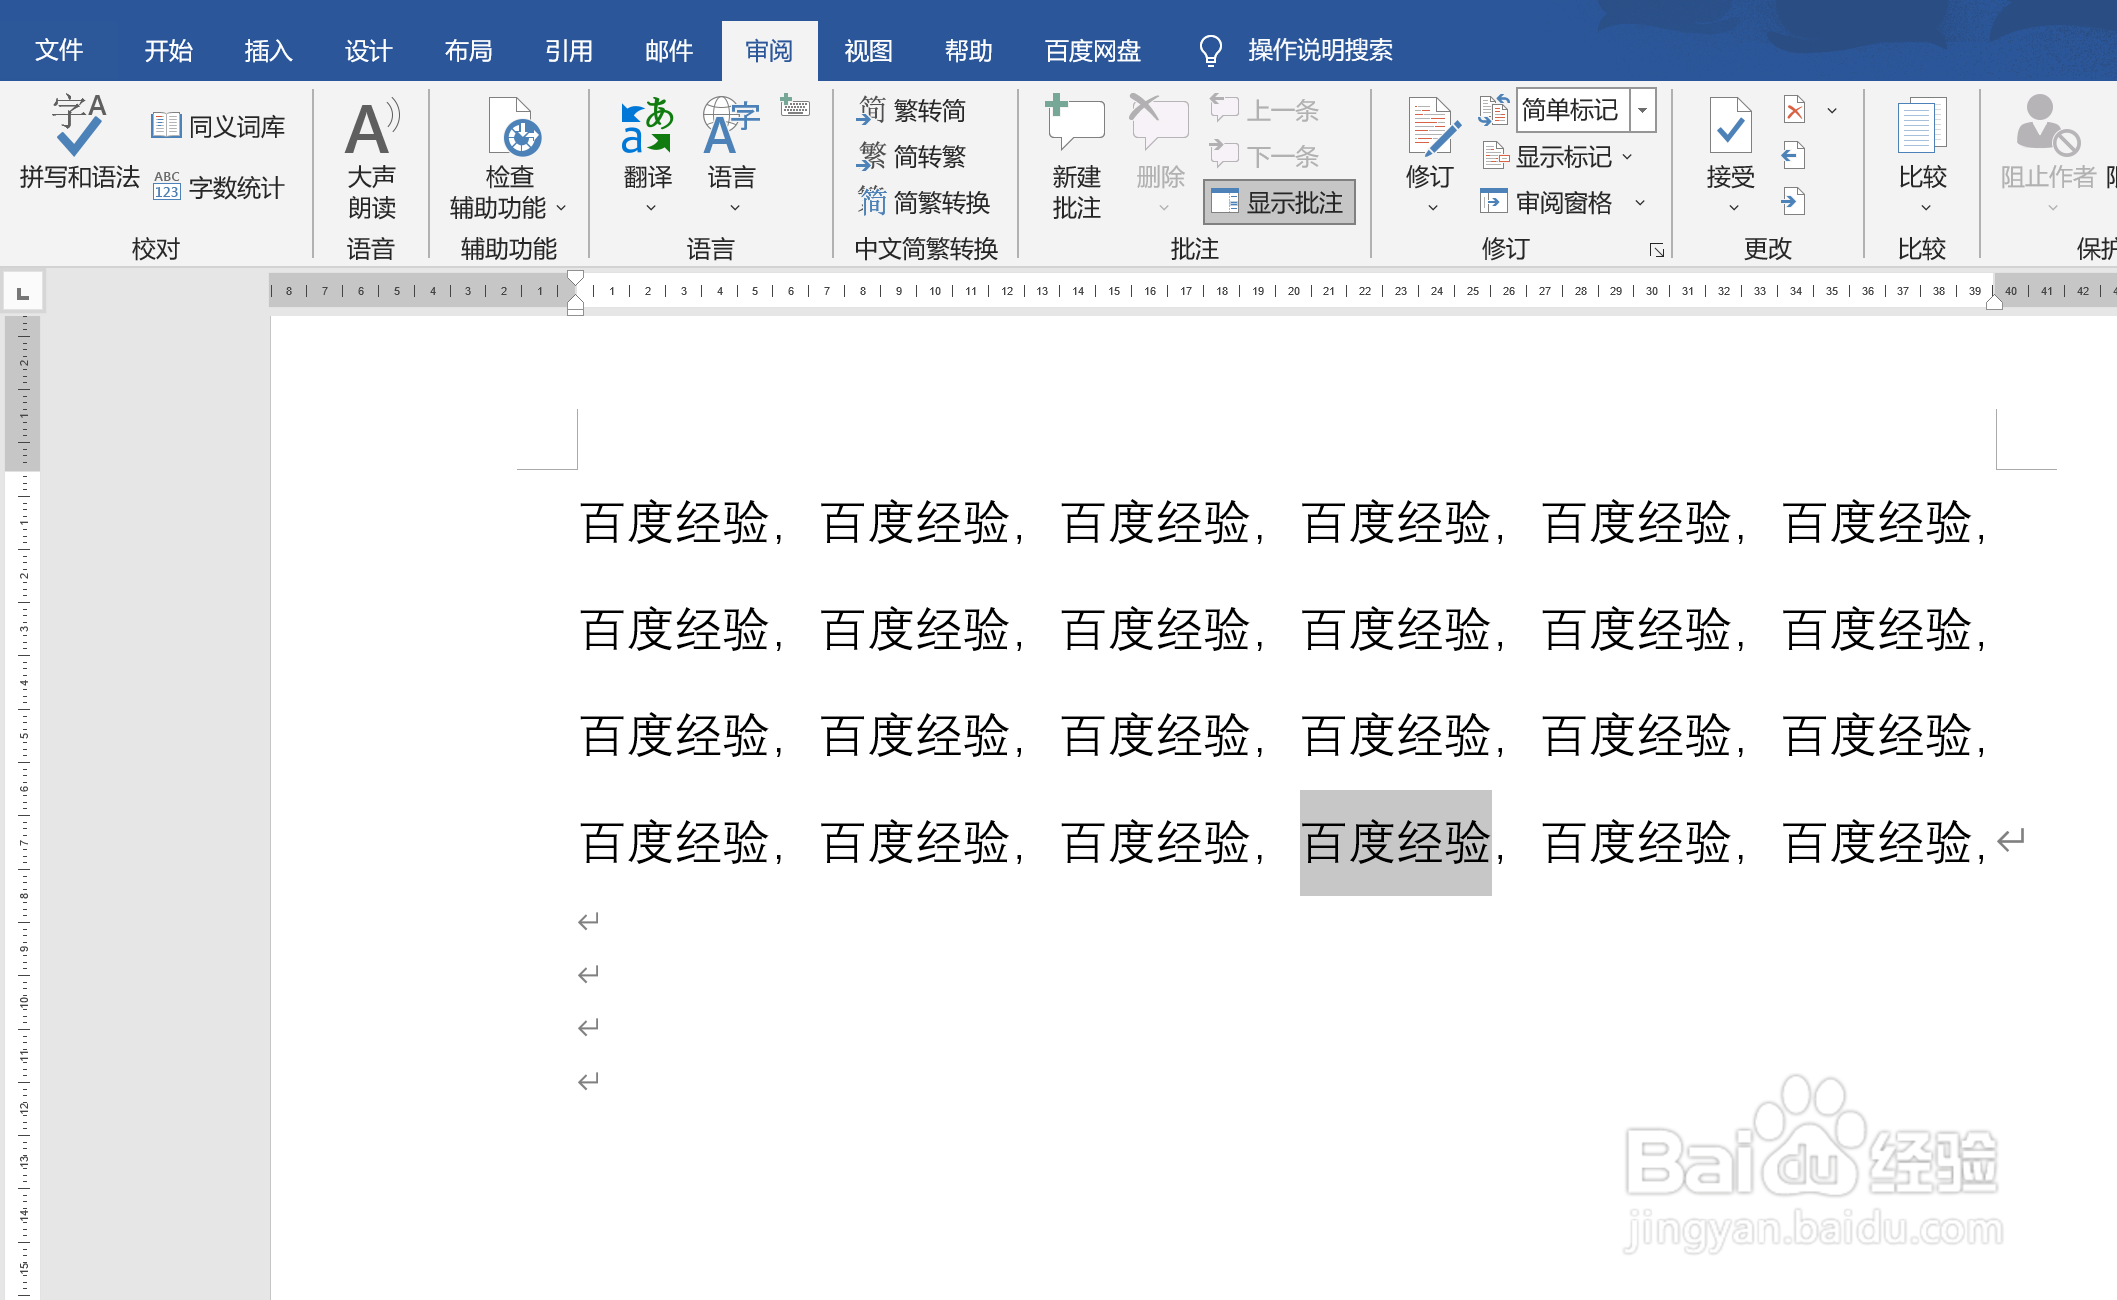Click 阻止作者 block authors icon
Image resolution: width=2117 pixels, height=1300 pixels.
pyautogui.click(x=2047, y=126)
